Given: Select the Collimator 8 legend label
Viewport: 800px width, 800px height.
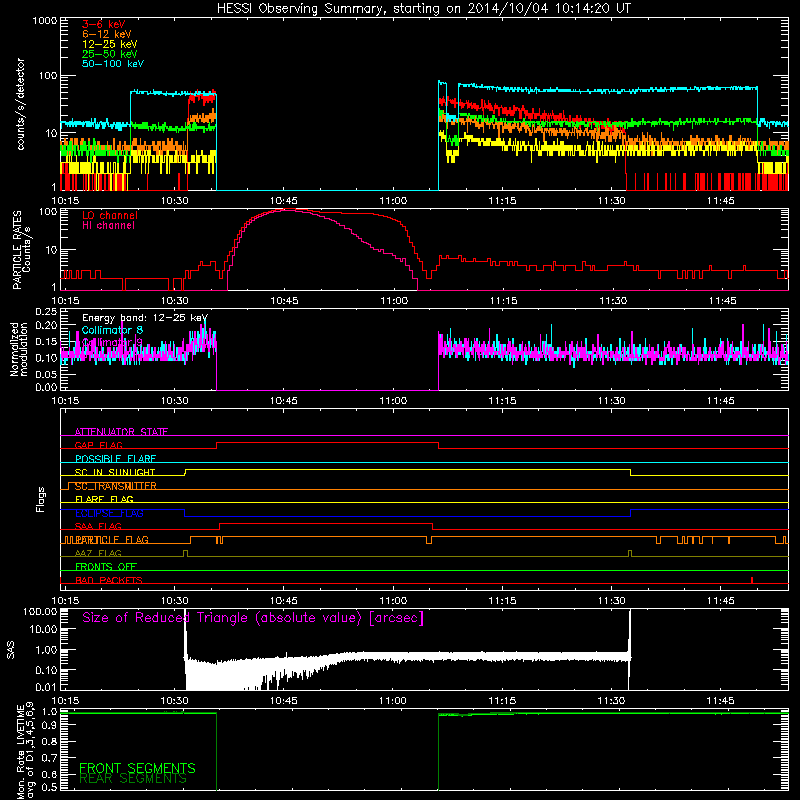Looking at the screenshot, I should coord(112,330).
